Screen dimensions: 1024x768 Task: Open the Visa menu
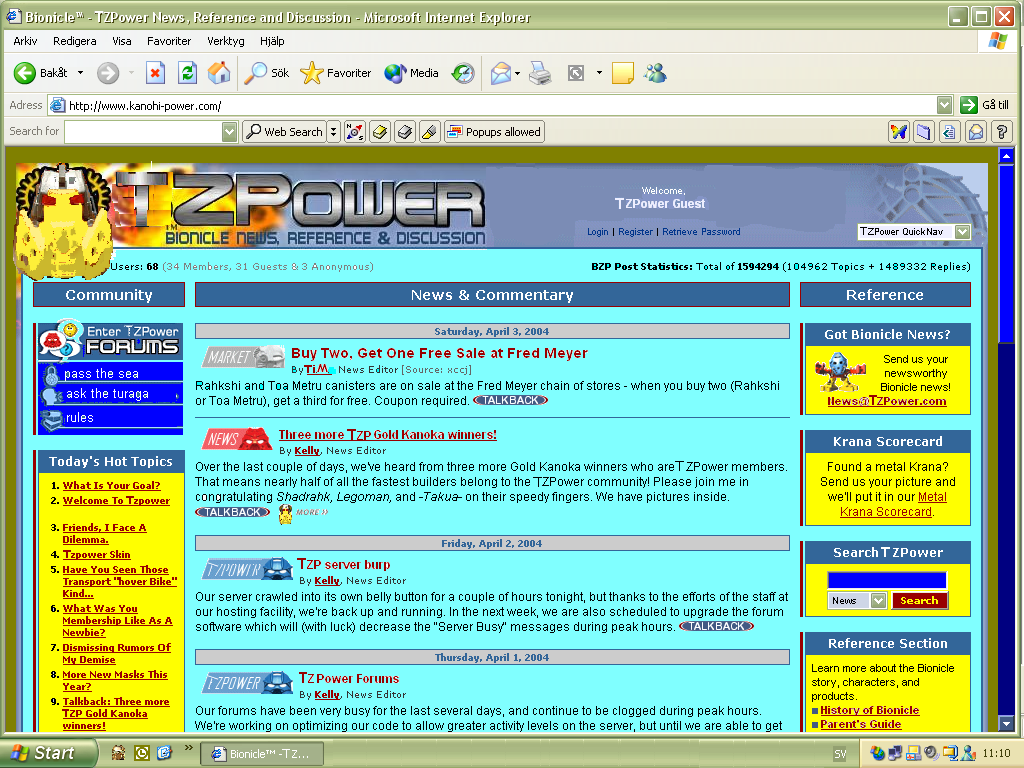coord(121,41)
